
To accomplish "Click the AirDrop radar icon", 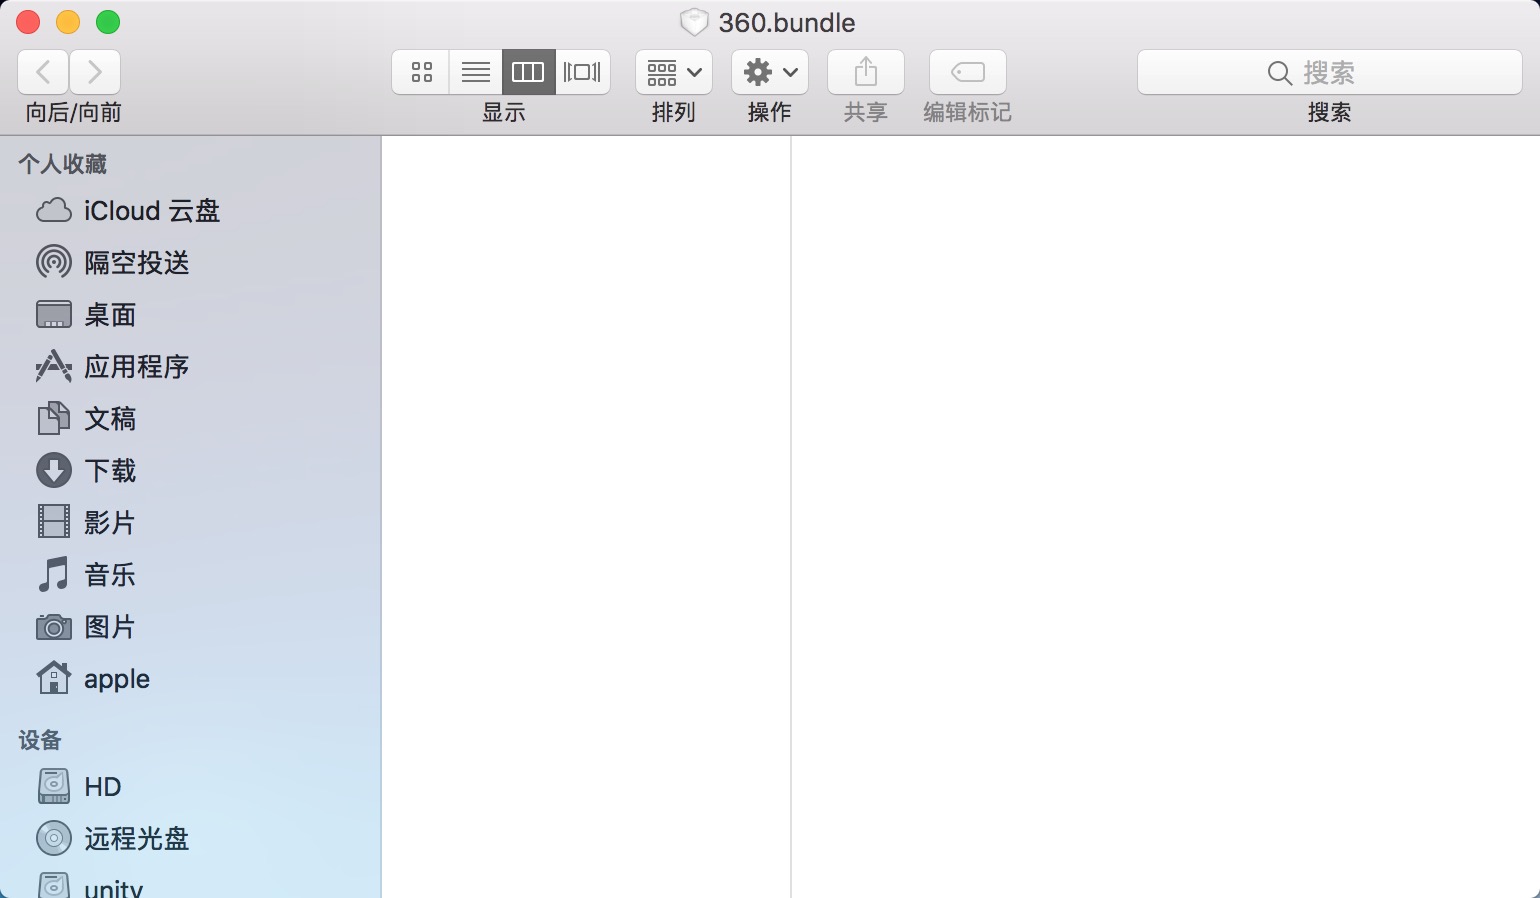I will pyautogui.click(x=54, y=262).
